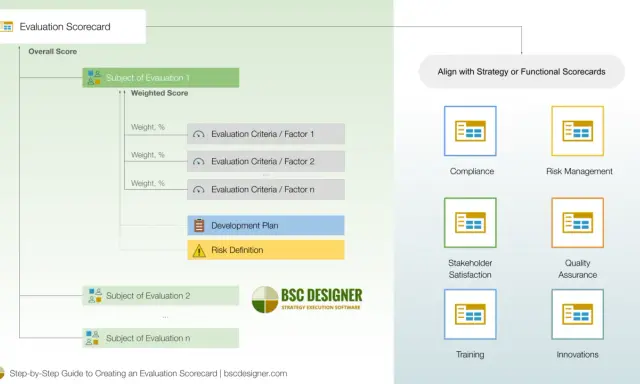This screenshot has height=384, width=640.
Task: Select the Evaluation Scorecard title box
Action: [73, 27]
